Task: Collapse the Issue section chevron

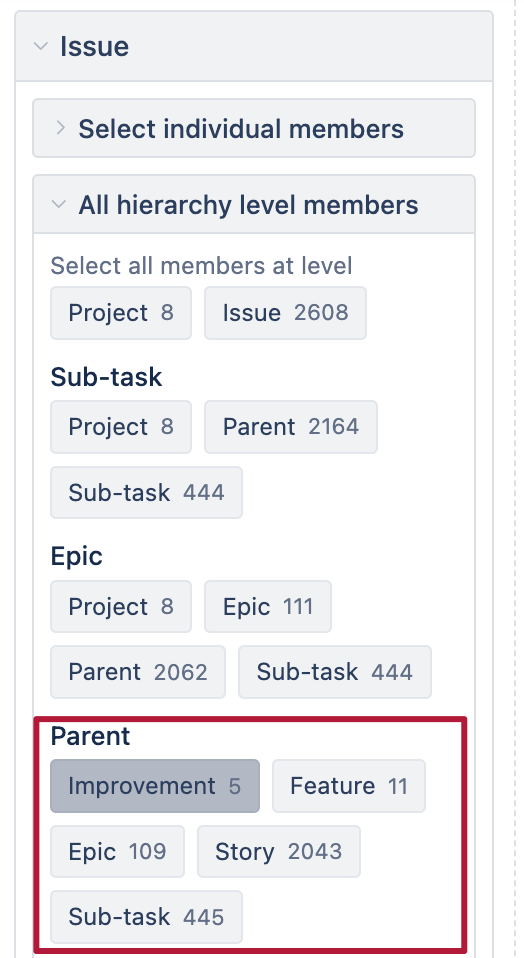Action: point(40,46)
